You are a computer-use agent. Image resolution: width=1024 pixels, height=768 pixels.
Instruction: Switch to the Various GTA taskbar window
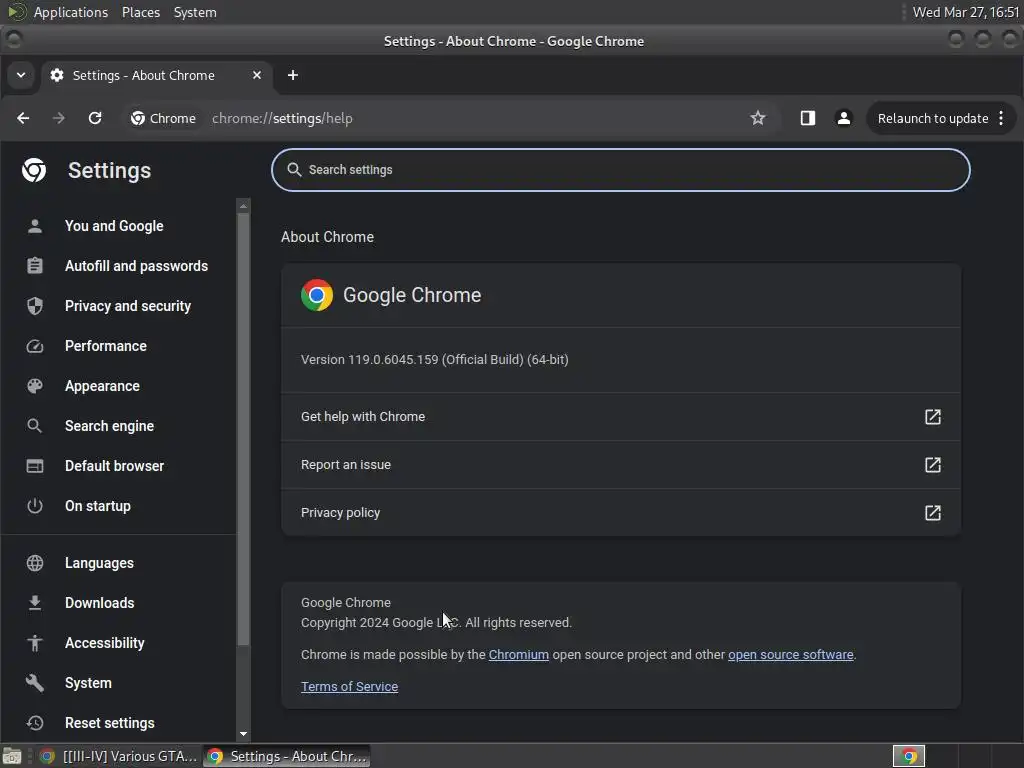pyautogui.click(x=118, y=756)
